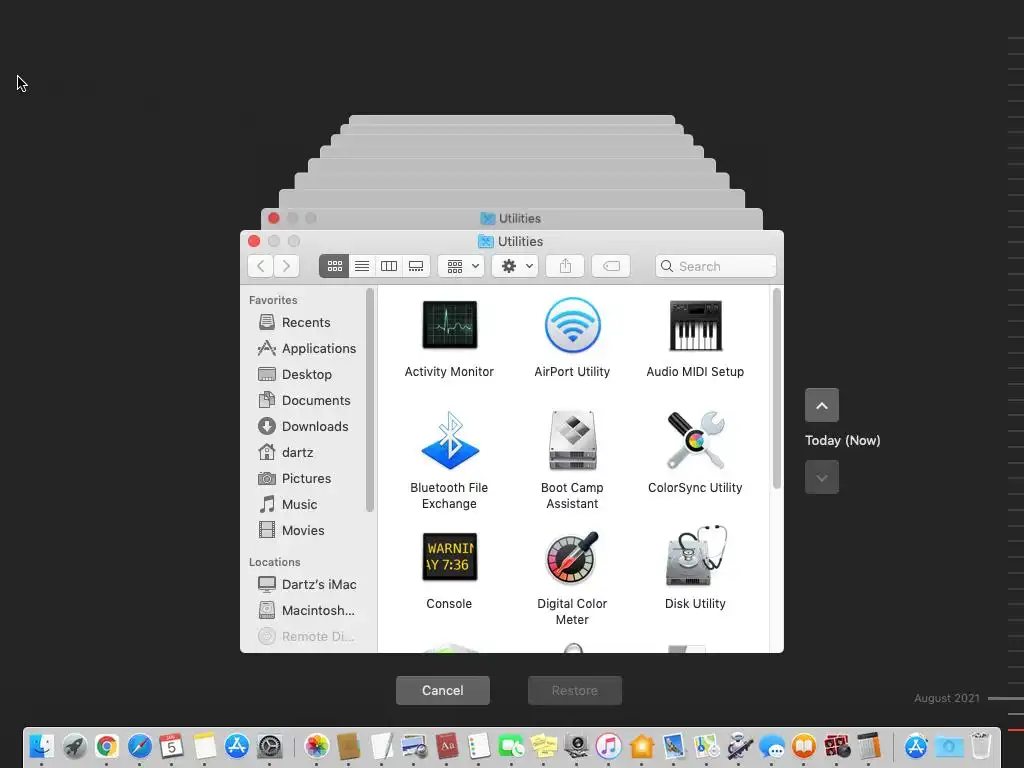Open Automator from the Dock

(739, 746)
